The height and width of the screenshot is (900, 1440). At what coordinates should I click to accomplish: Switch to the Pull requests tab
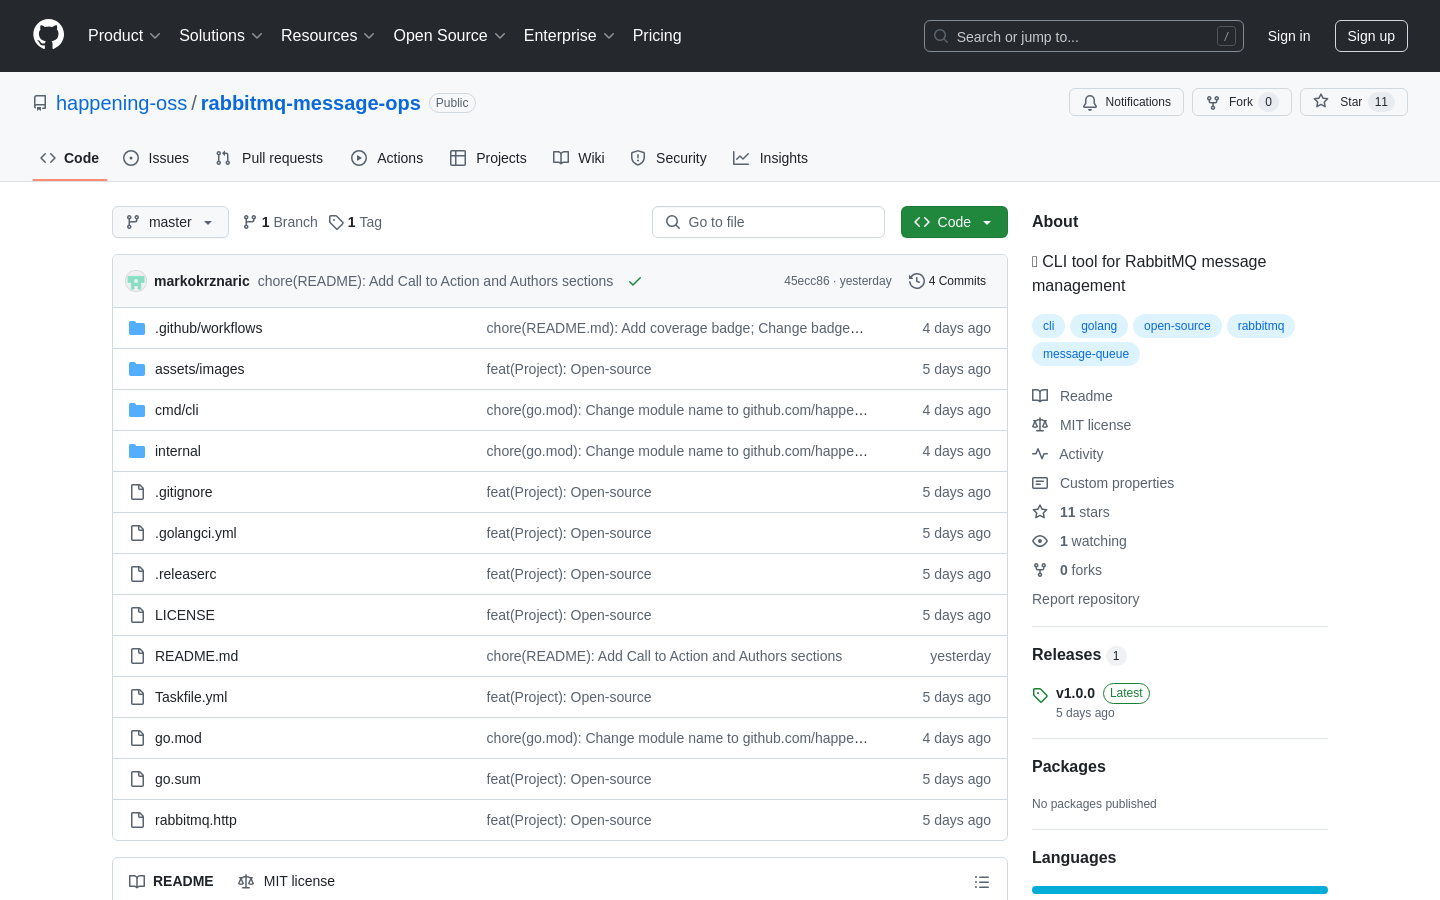tap(269, 158)
